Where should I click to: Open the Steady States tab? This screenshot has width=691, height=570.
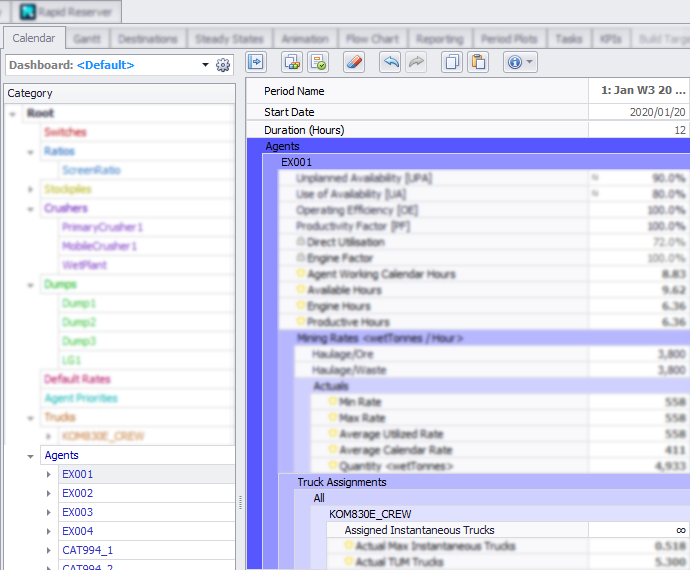pyautogui.click(x=229, y=39)
